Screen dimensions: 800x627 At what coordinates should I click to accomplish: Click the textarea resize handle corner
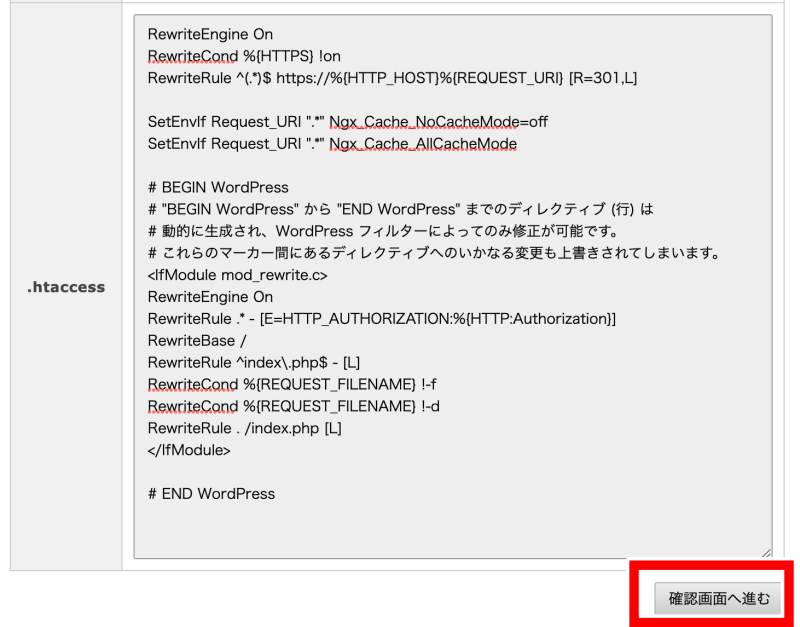[x=766, y=553]
